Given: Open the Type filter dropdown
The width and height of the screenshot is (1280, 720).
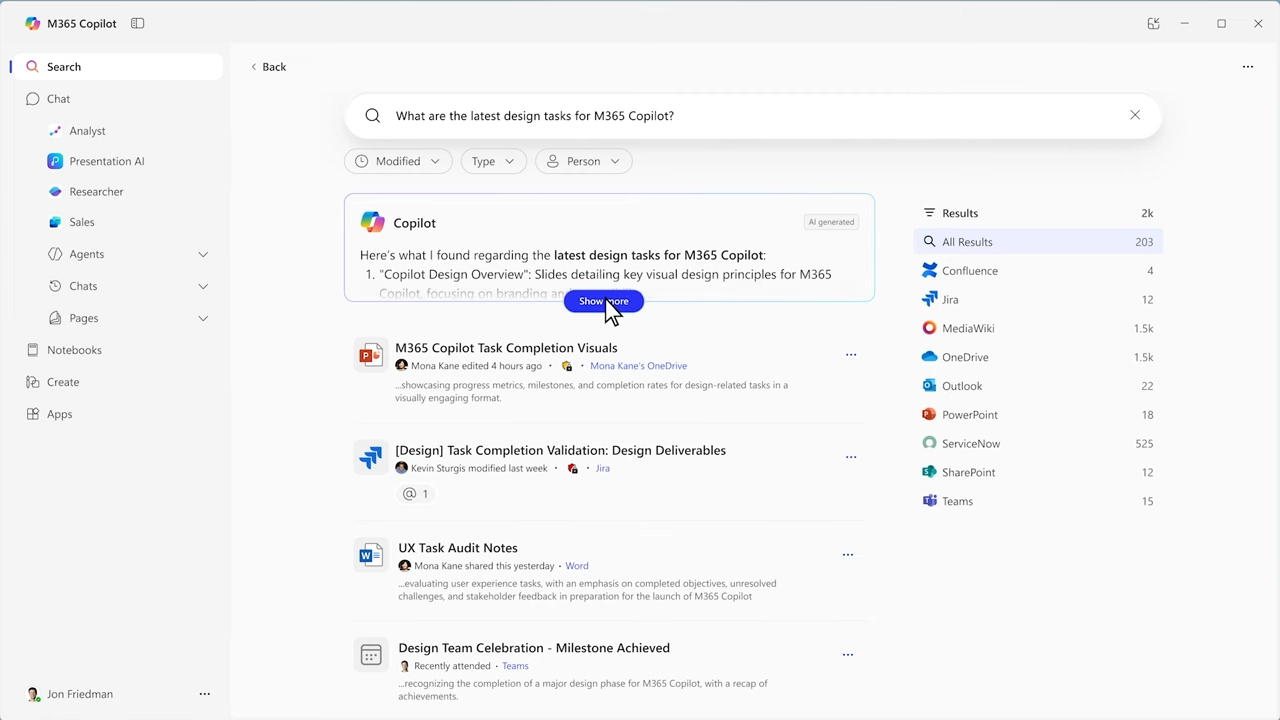Looking at the screenshot, I should pyautogui.click(x=493, y=161).
